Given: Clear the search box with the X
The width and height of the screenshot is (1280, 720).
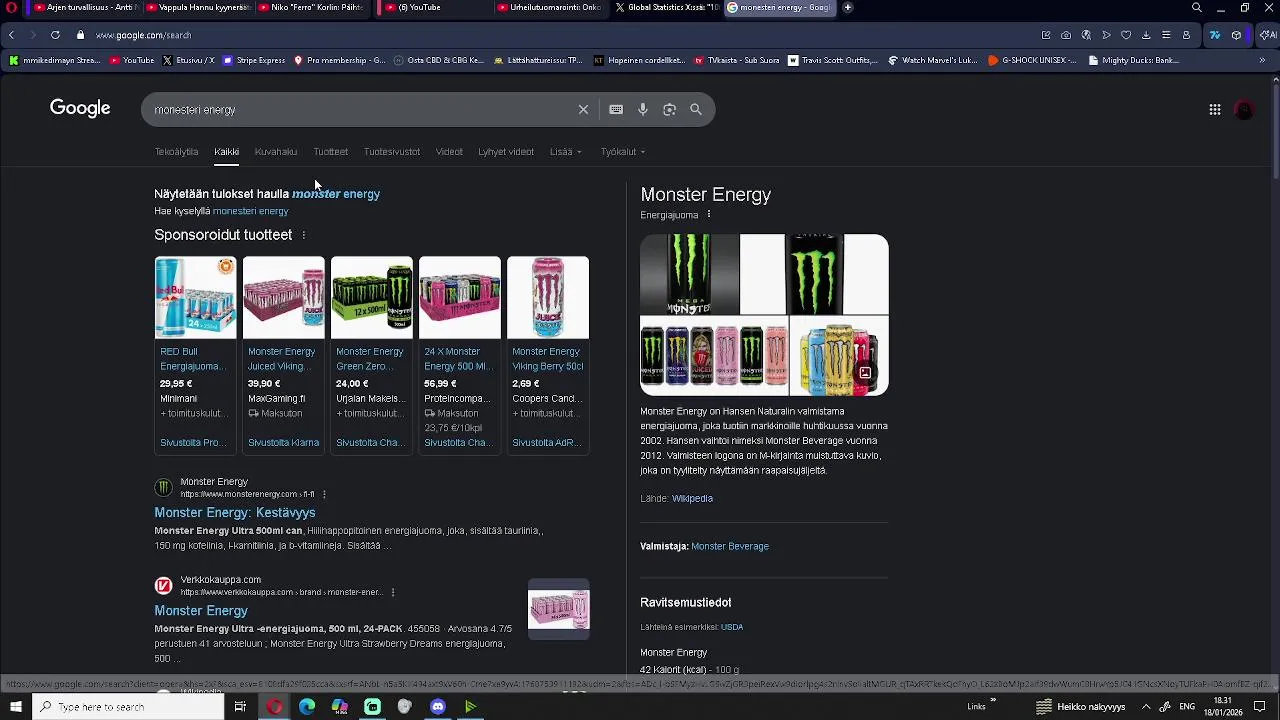Looking at the screenshot, I should (583, 110).
